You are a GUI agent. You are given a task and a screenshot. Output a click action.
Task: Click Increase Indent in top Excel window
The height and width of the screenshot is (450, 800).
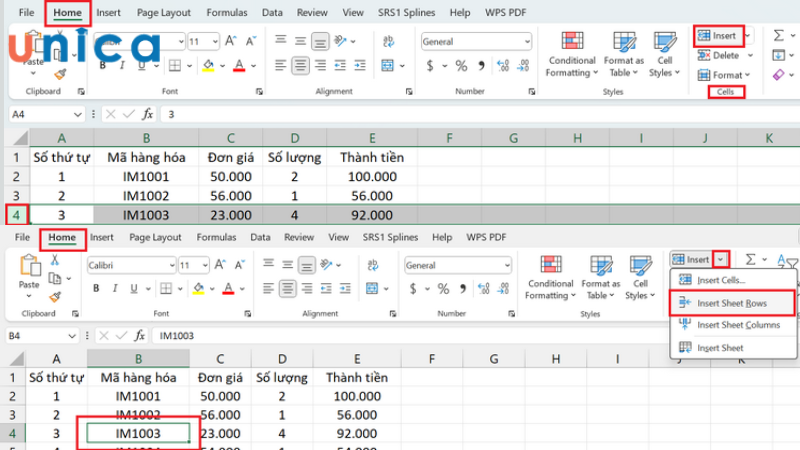click(360, 65)
